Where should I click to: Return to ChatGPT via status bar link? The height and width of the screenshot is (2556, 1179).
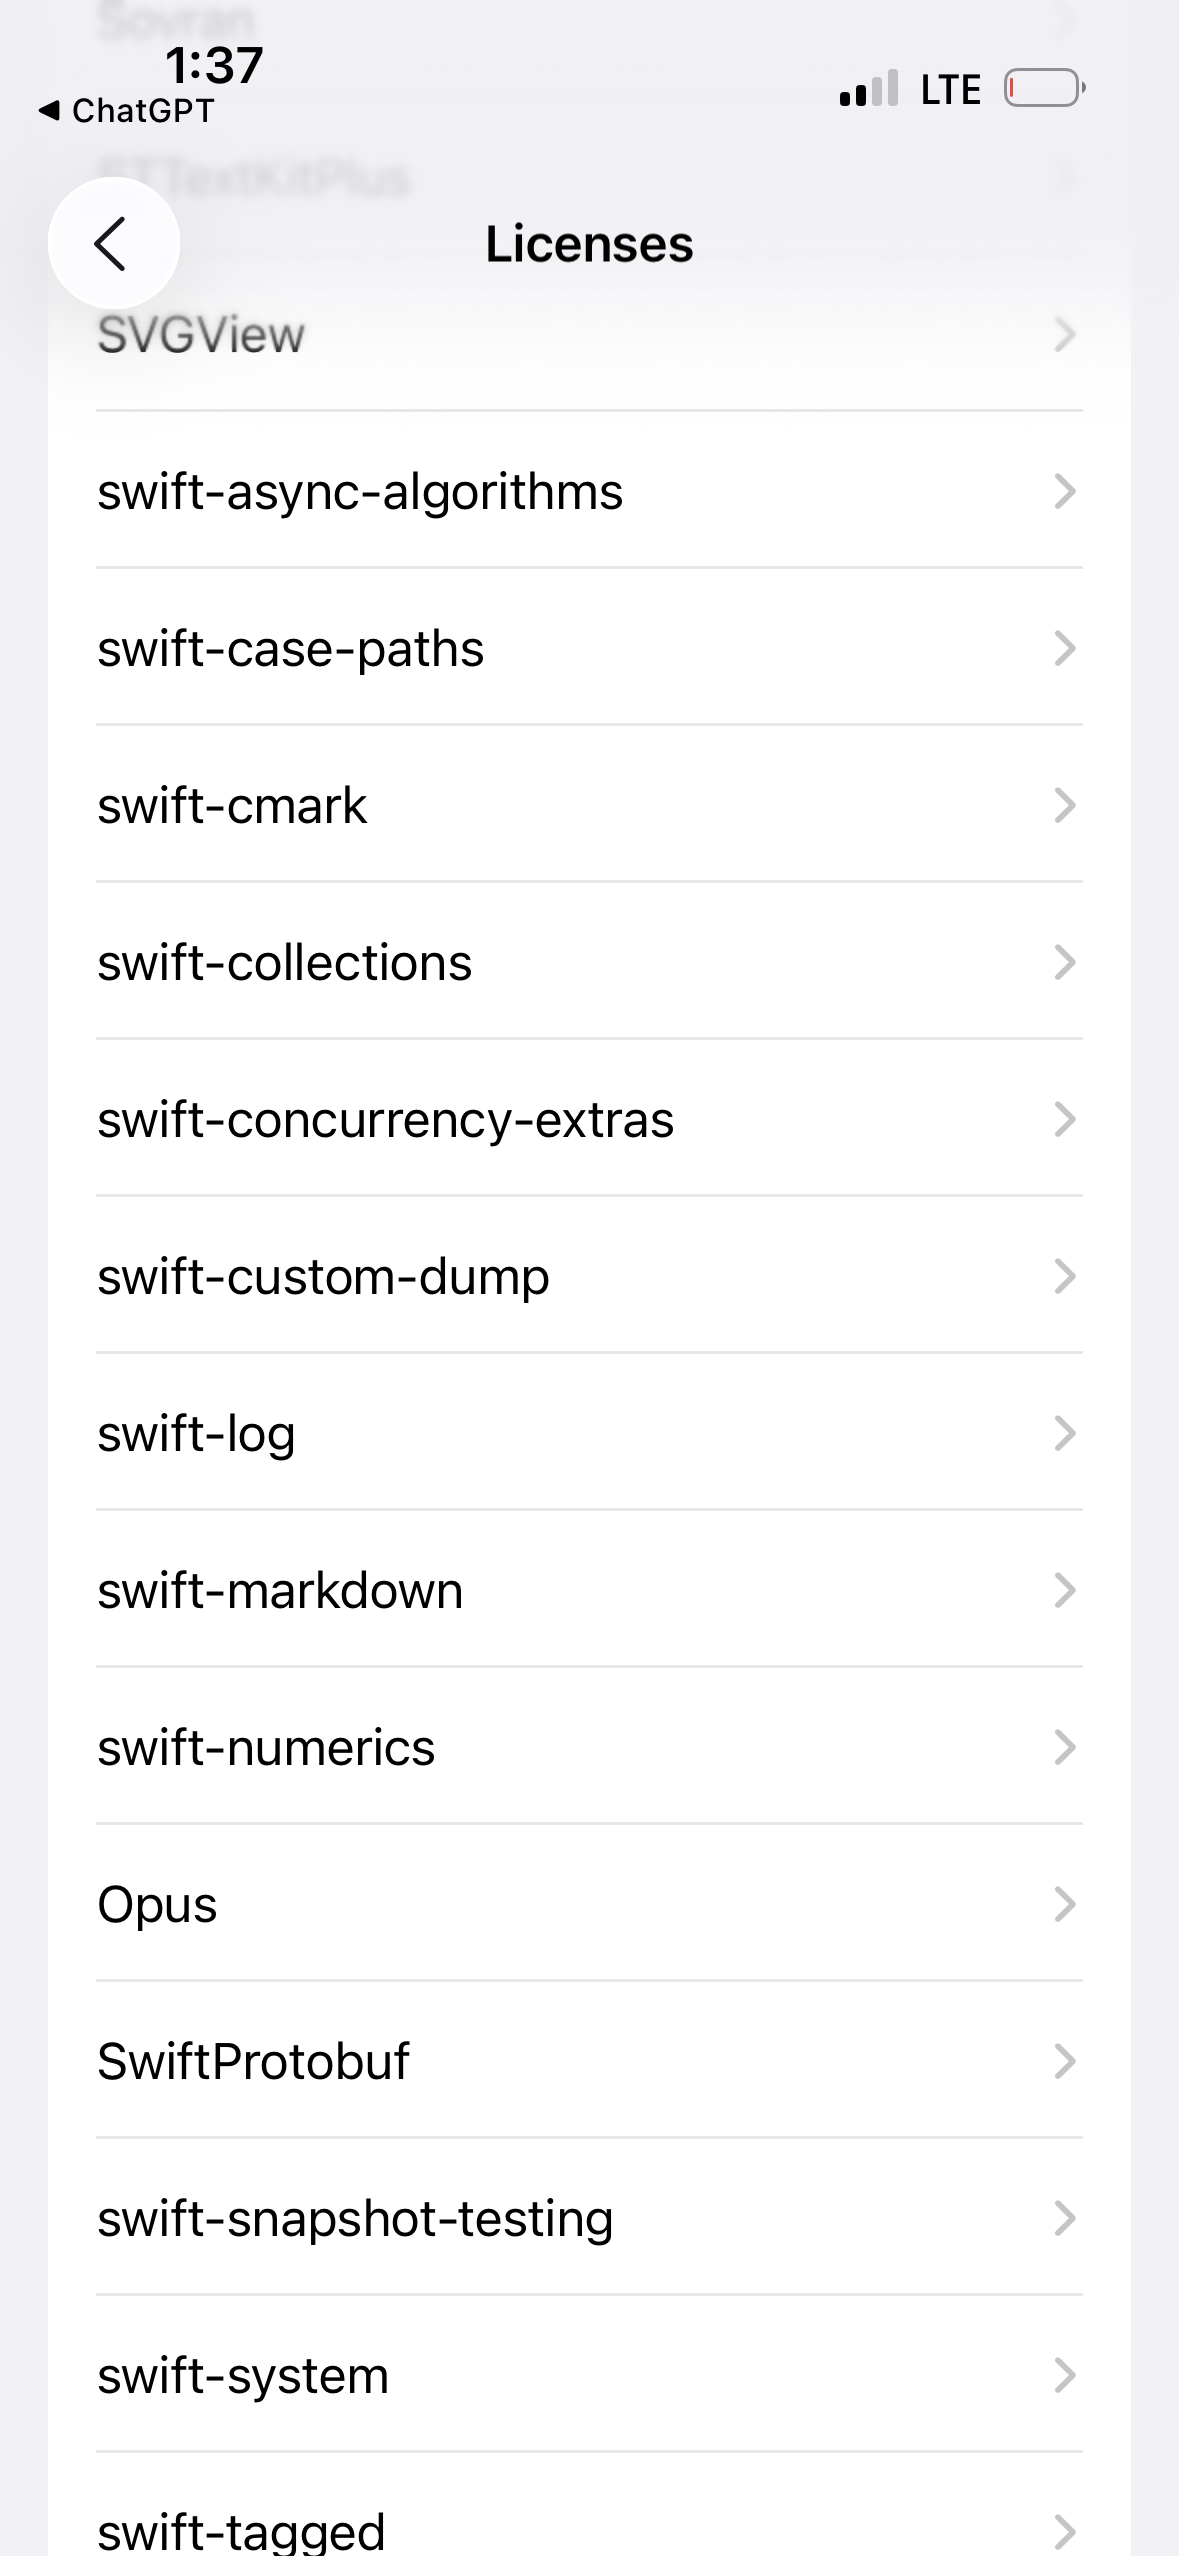click(127, 111)
